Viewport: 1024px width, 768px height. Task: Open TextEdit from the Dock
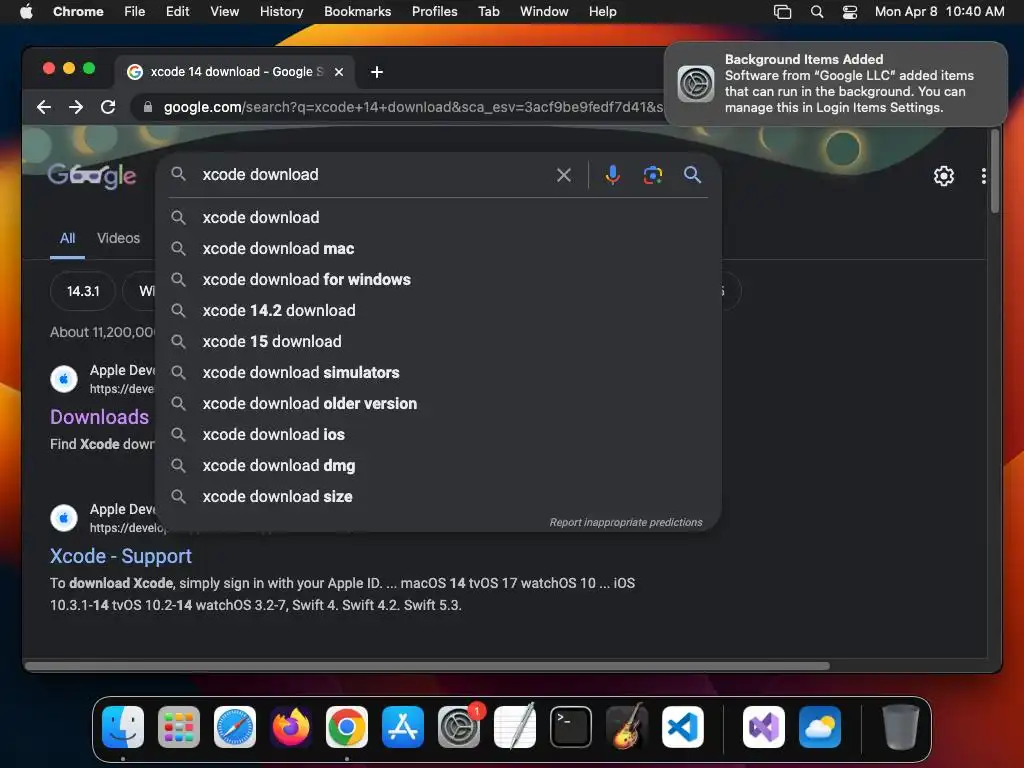[515, 727]
